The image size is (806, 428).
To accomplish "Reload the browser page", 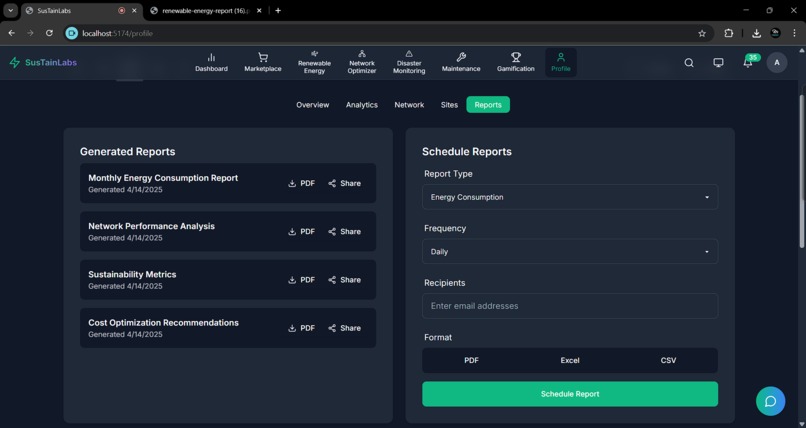I will 49,33.
